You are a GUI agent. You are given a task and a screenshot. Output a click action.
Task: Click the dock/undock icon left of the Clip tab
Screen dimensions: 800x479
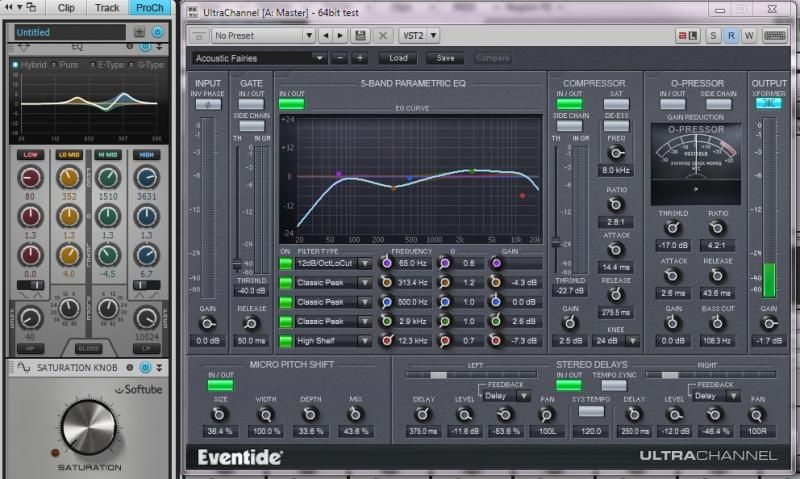click(32, 7)
